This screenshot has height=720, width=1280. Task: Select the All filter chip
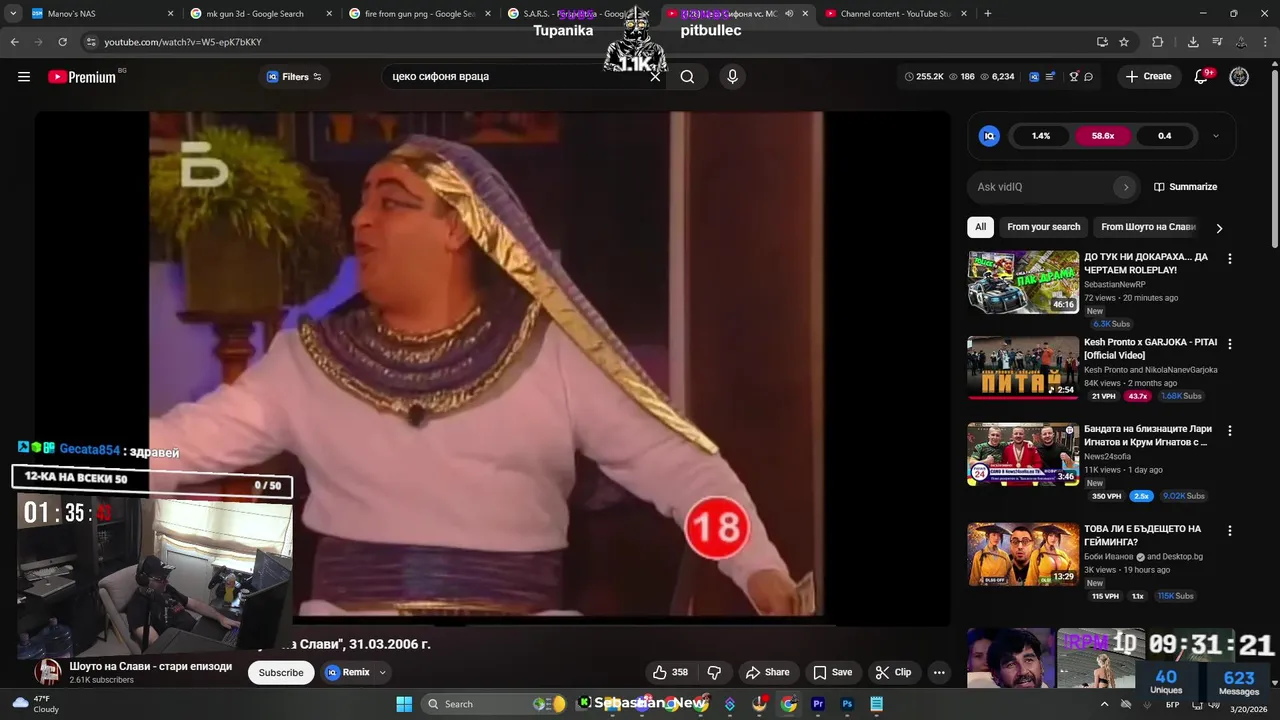980,227
